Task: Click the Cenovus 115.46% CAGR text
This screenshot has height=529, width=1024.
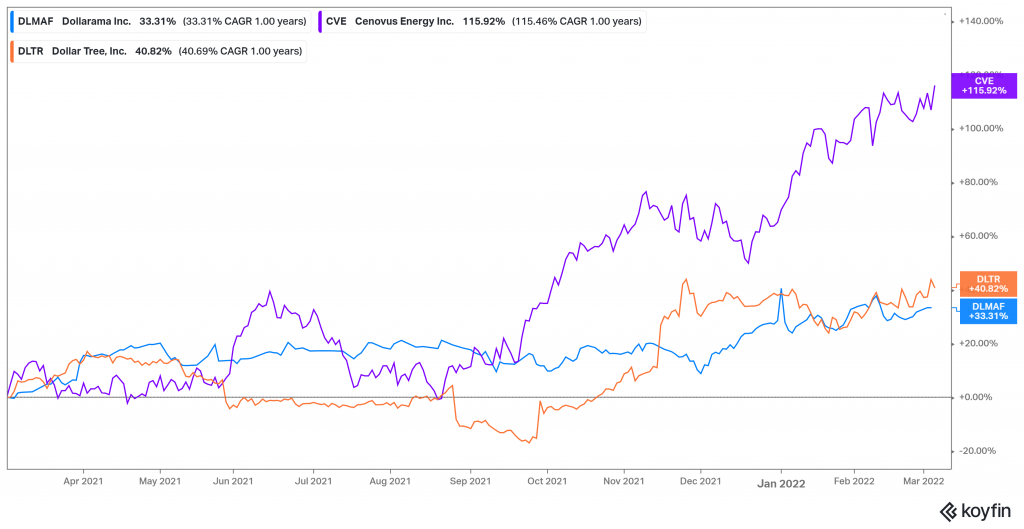Action: (x=576, y=21)
